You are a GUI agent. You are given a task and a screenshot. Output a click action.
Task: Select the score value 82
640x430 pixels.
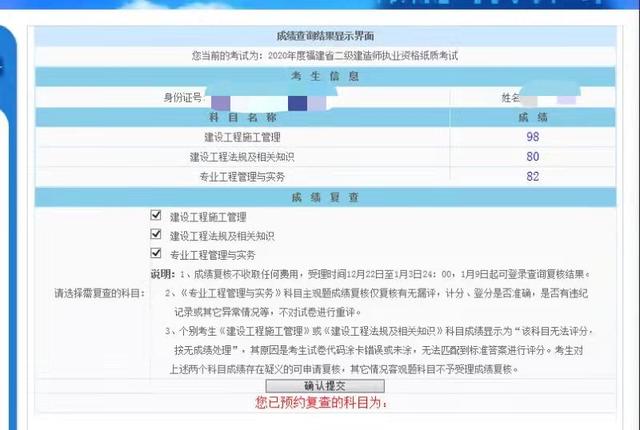point(533,177)
